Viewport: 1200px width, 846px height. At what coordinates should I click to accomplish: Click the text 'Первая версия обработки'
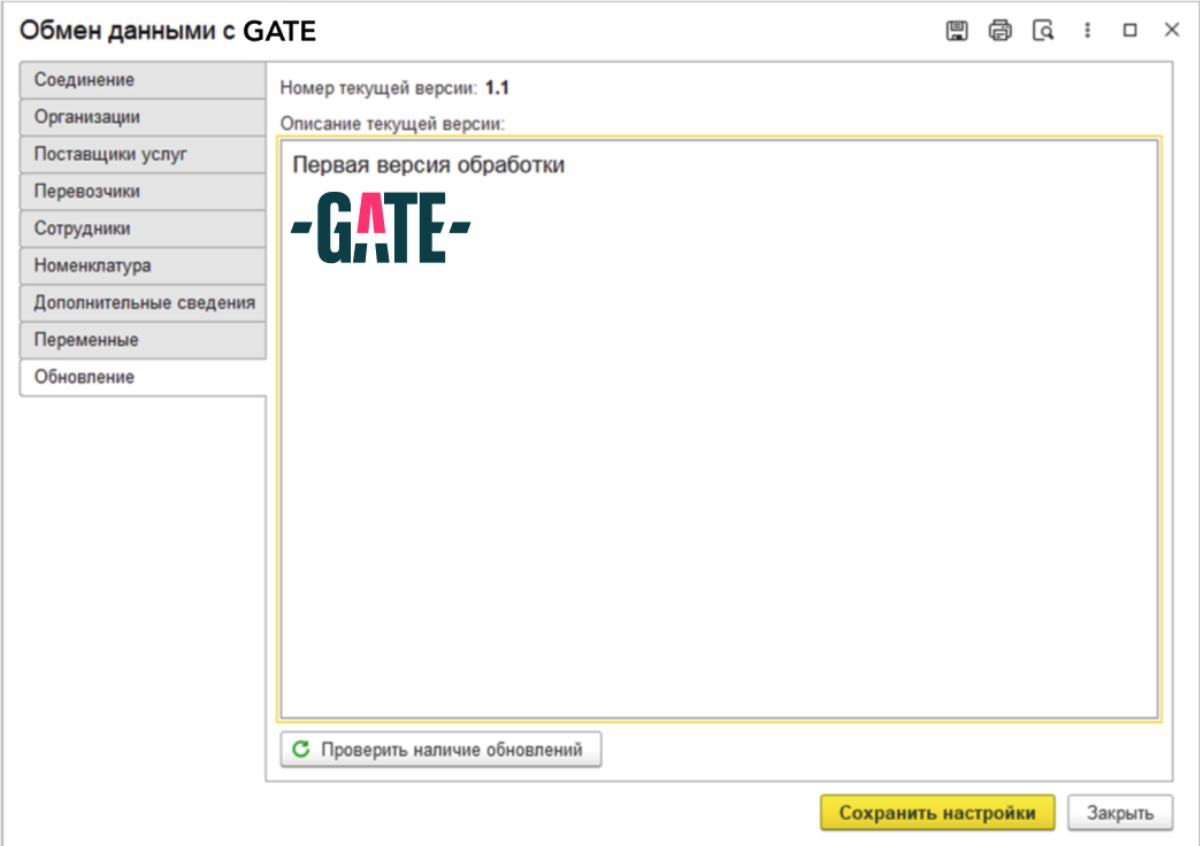428,165
